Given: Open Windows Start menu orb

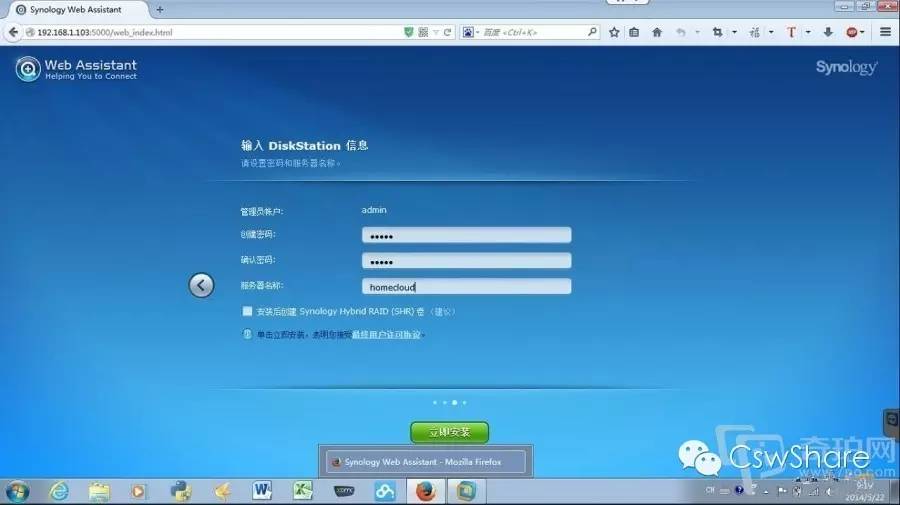Looking at the screenshot, I should coord(18,492).
